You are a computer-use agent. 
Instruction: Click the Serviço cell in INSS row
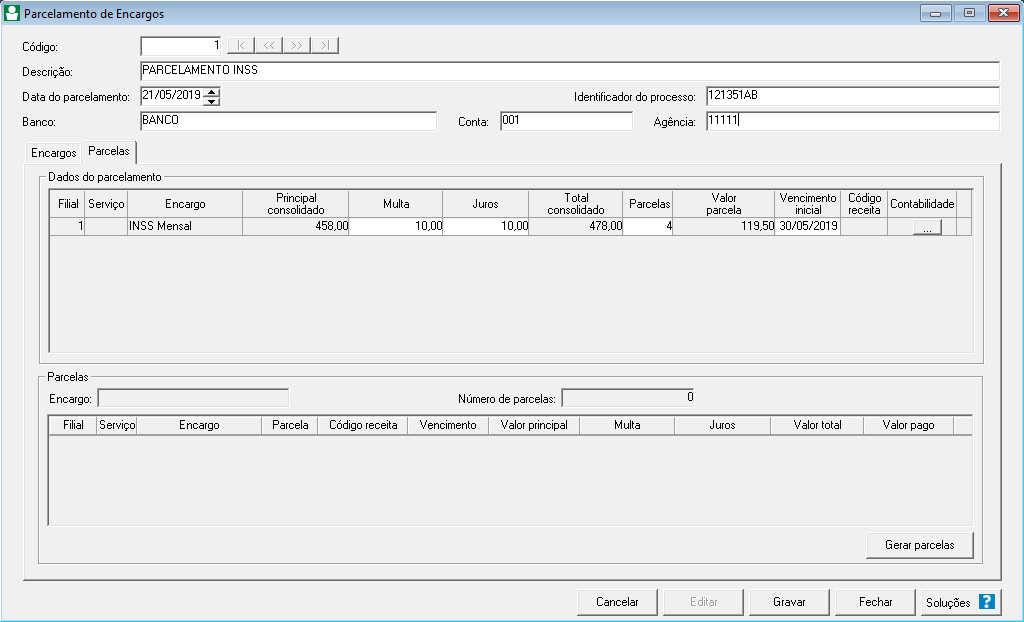click(x=106, y=227)
